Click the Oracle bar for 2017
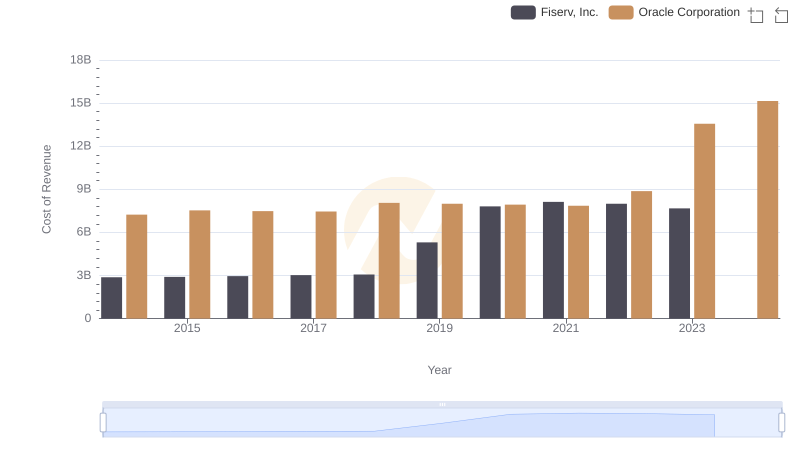 tap(326, 265)
